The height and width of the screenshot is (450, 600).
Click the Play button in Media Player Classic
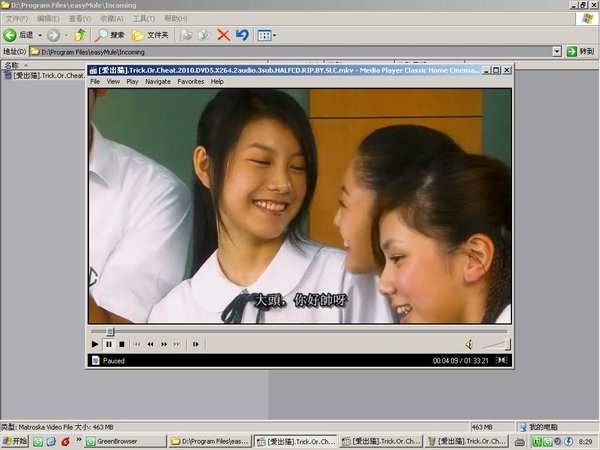click(x=95, y=344)
